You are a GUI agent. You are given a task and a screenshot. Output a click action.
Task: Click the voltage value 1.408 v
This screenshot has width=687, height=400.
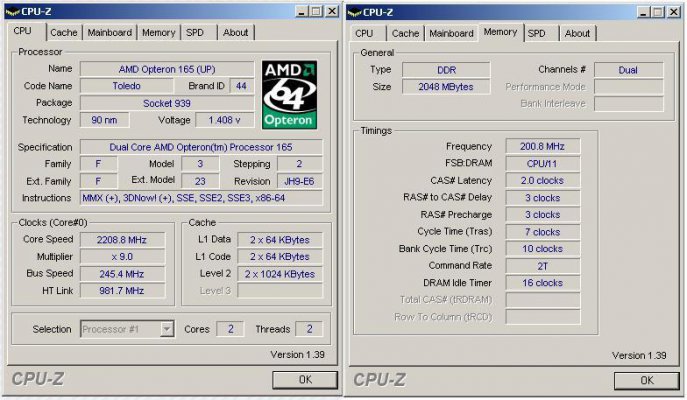click(x=224, y=120)
